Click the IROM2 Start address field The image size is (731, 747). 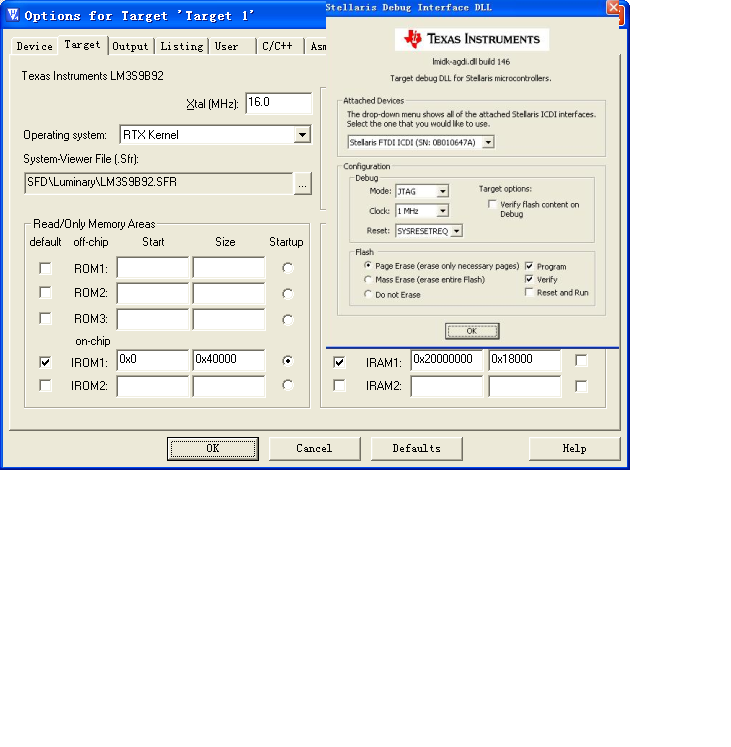pyautogui.click(x=153, y=386)
